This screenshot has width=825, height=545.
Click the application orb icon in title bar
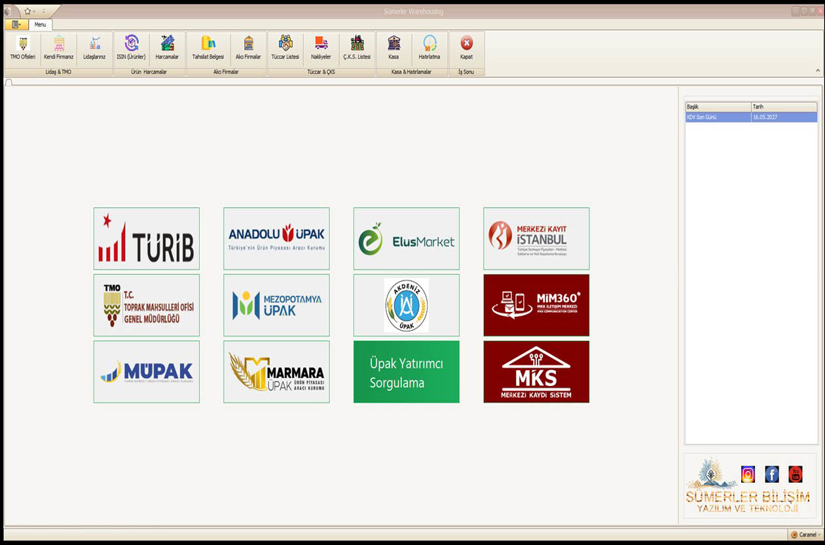point(8,11)
